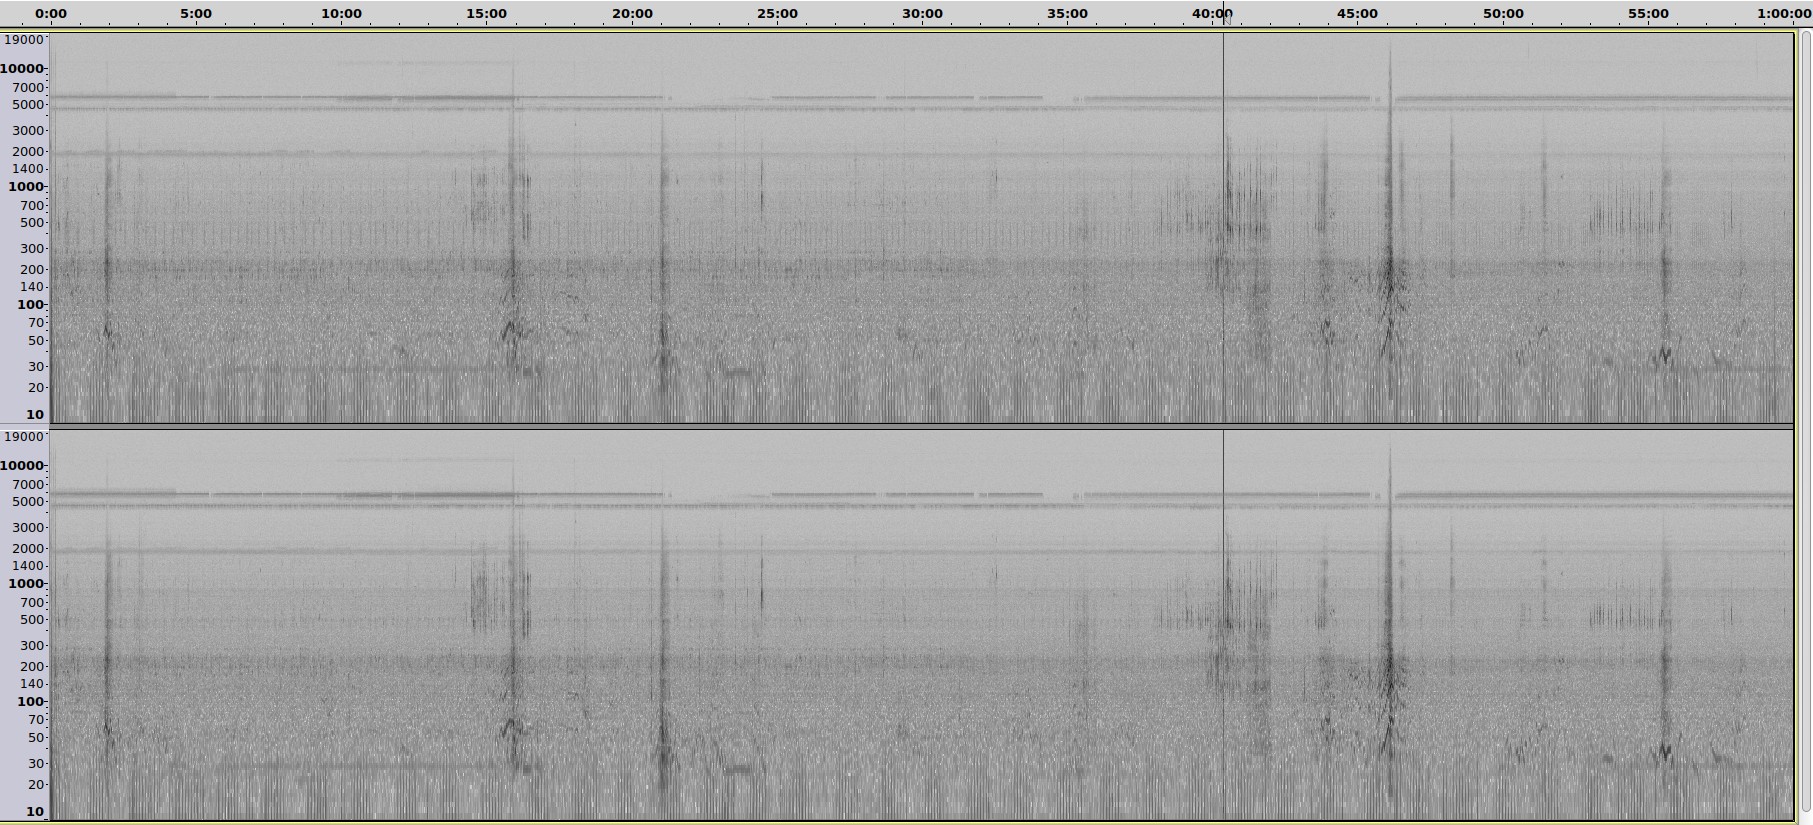Click the 1:00:00 end mark on the timeline
Screen dimensions: 1813x825
click(1784, 14)
